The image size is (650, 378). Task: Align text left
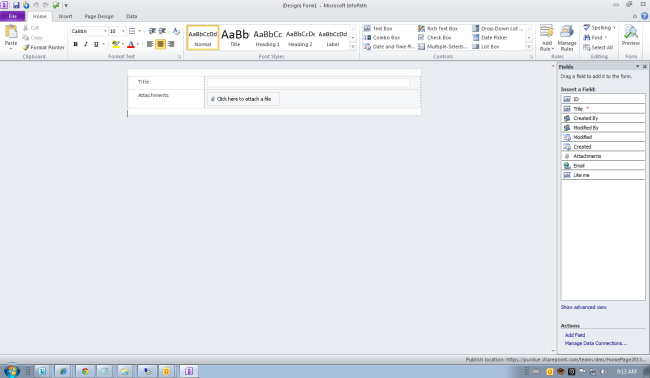(x=150, y=44)
